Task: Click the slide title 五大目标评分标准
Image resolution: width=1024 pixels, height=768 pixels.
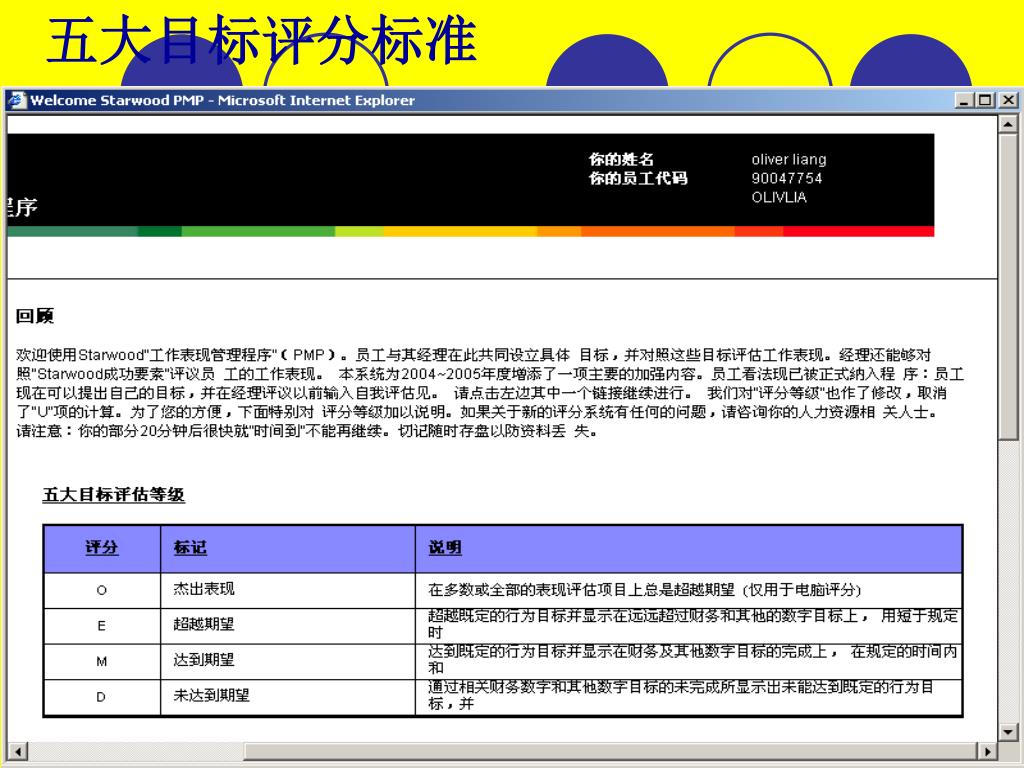Action: click(x=262, y=40)
